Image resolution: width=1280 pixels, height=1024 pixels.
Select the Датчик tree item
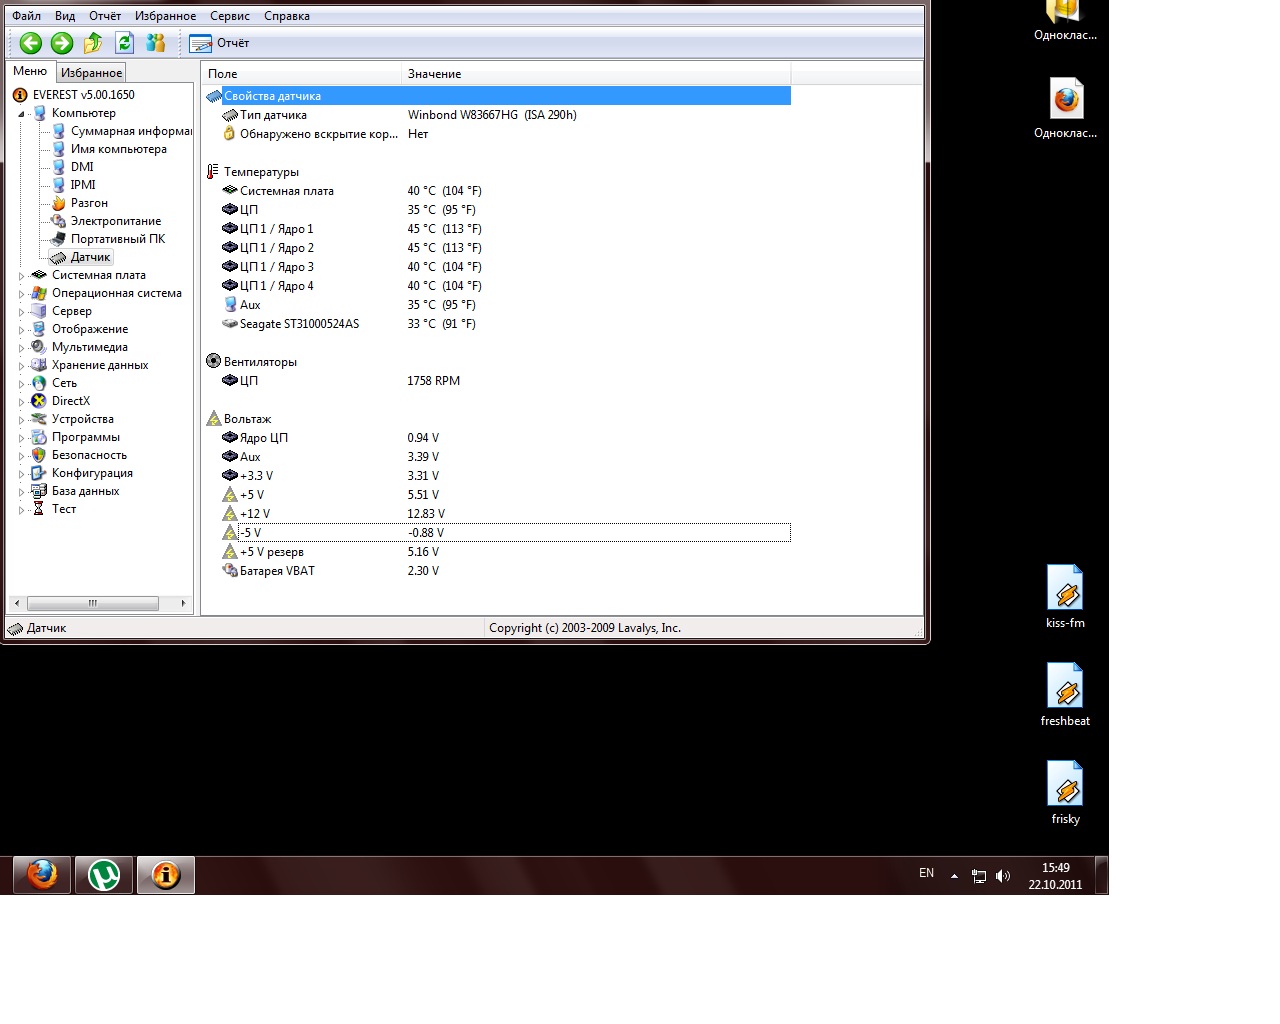point(90,257)
